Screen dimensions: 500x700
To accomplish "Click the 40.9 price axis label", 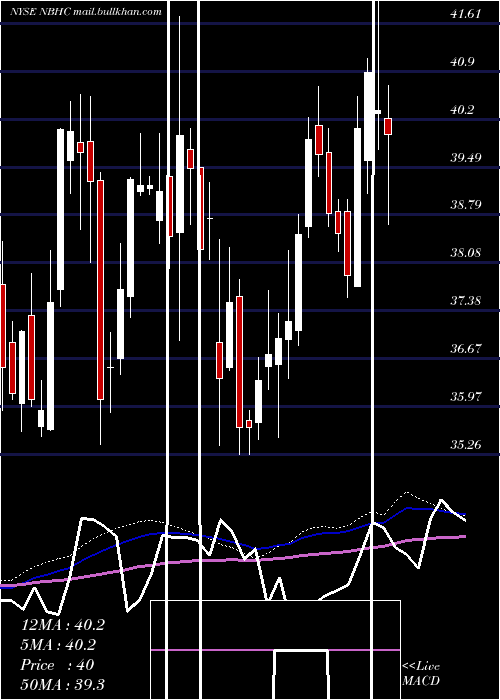I will coord(462,62).
